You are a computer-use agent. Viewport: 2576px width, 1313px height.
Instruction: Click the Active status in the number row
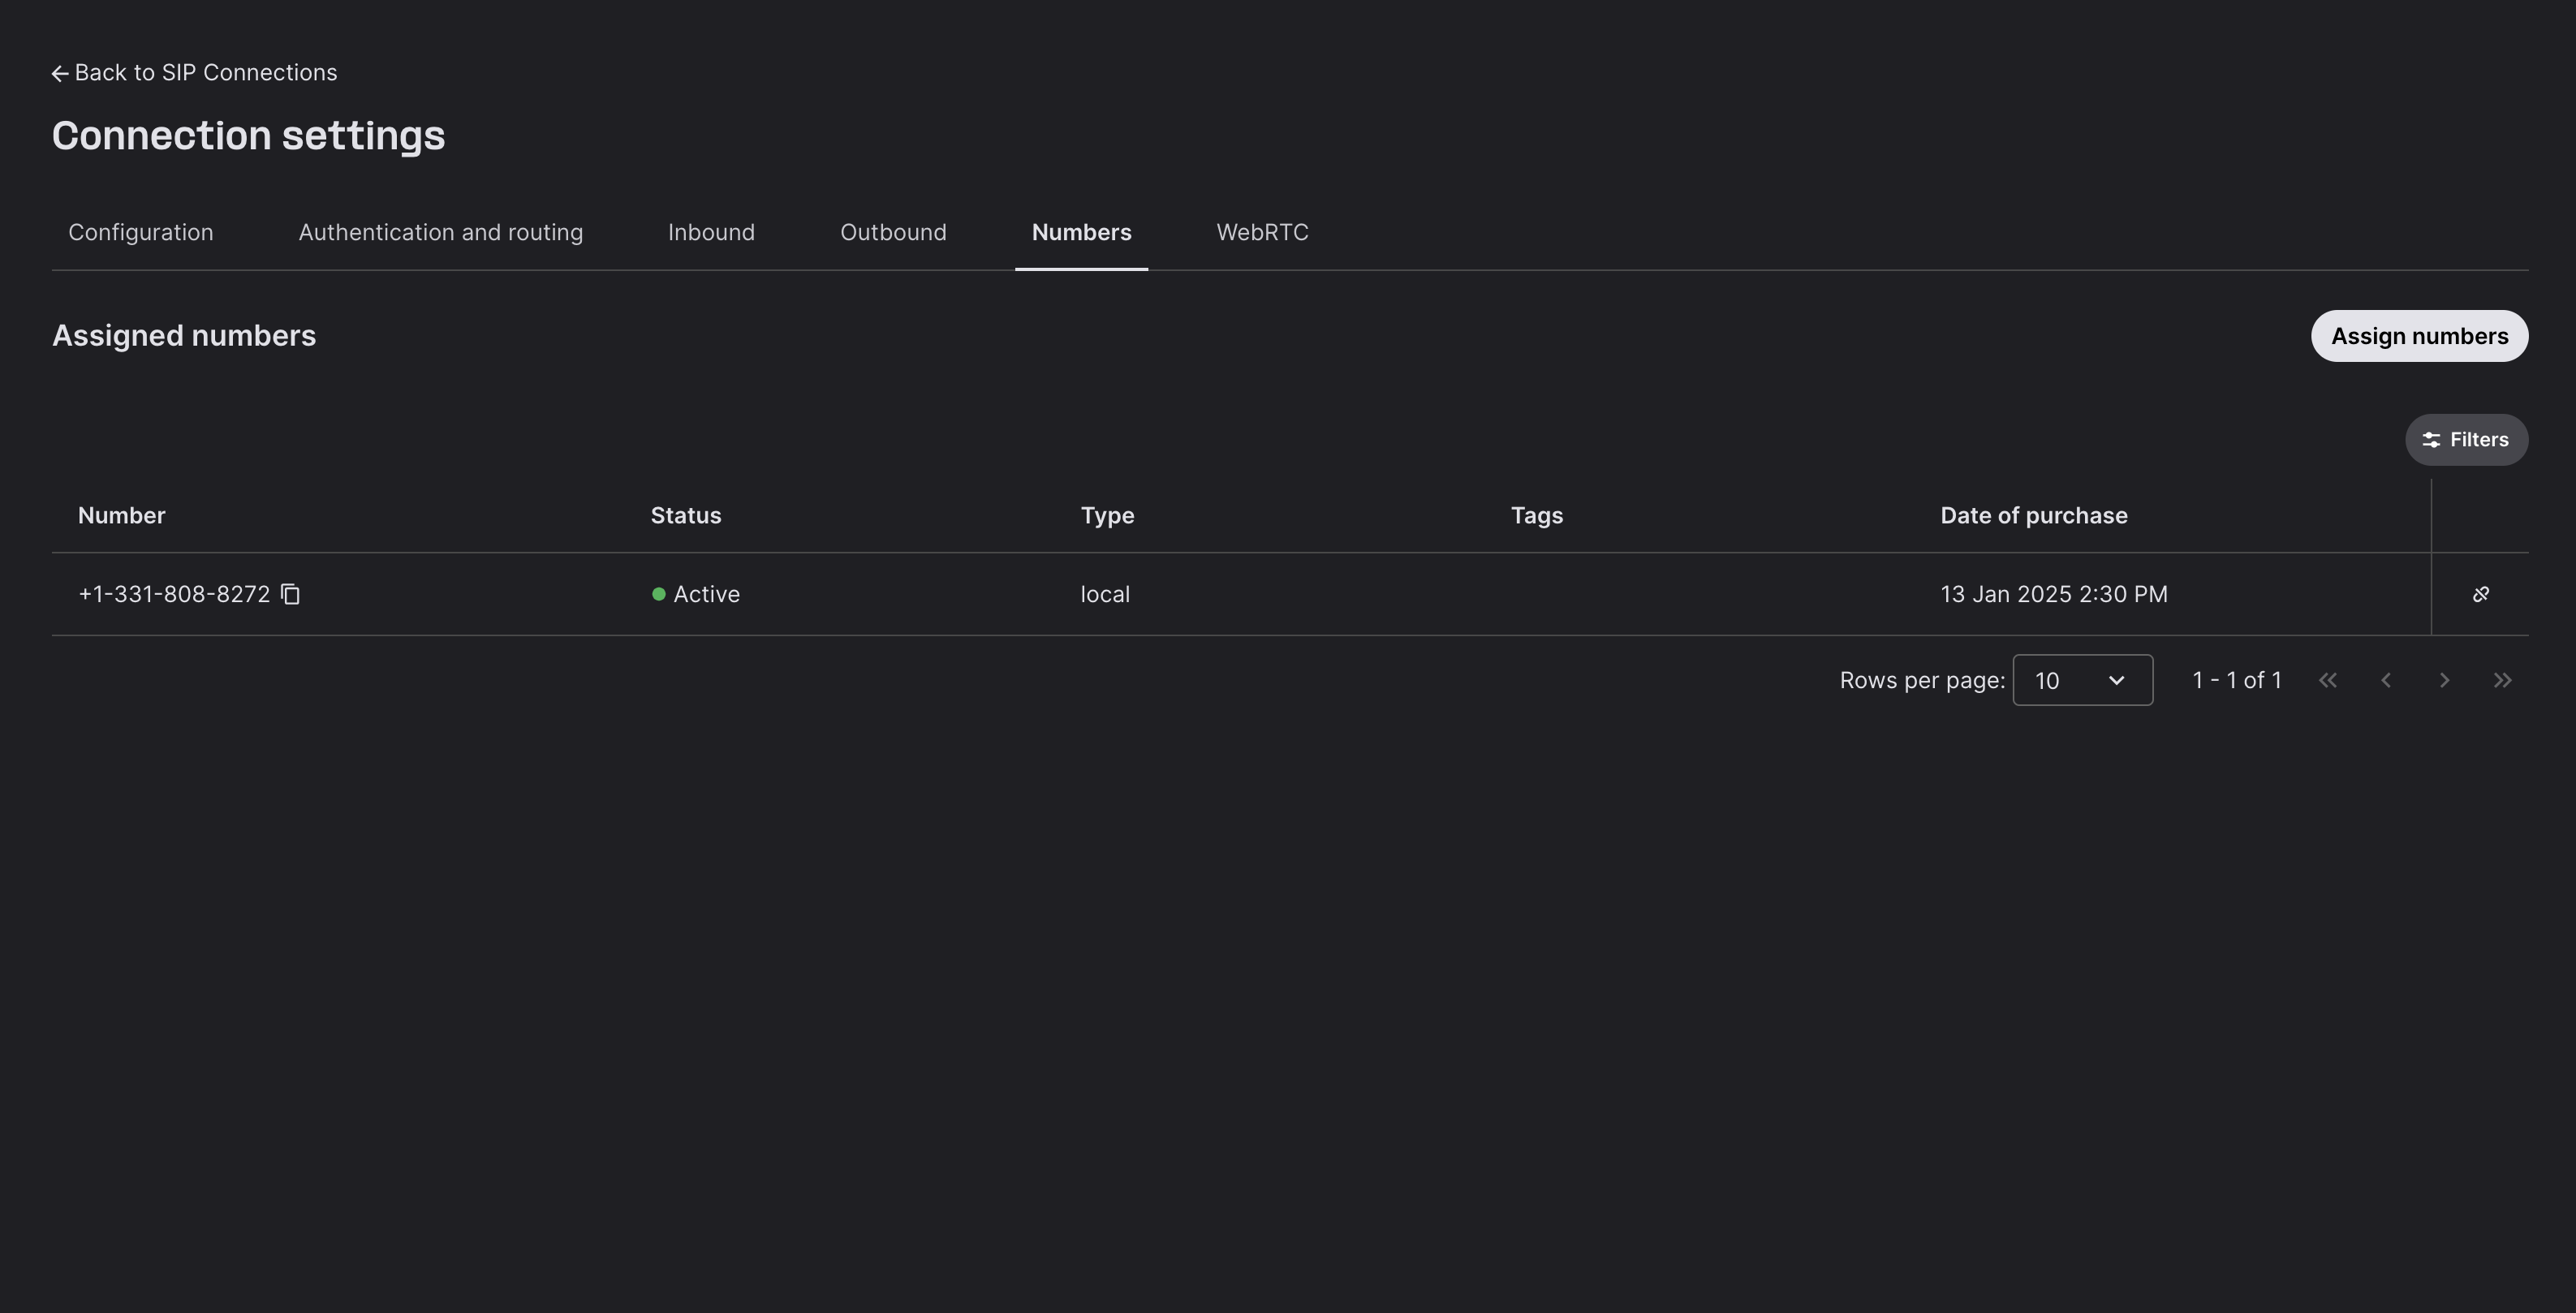point(705,594)
